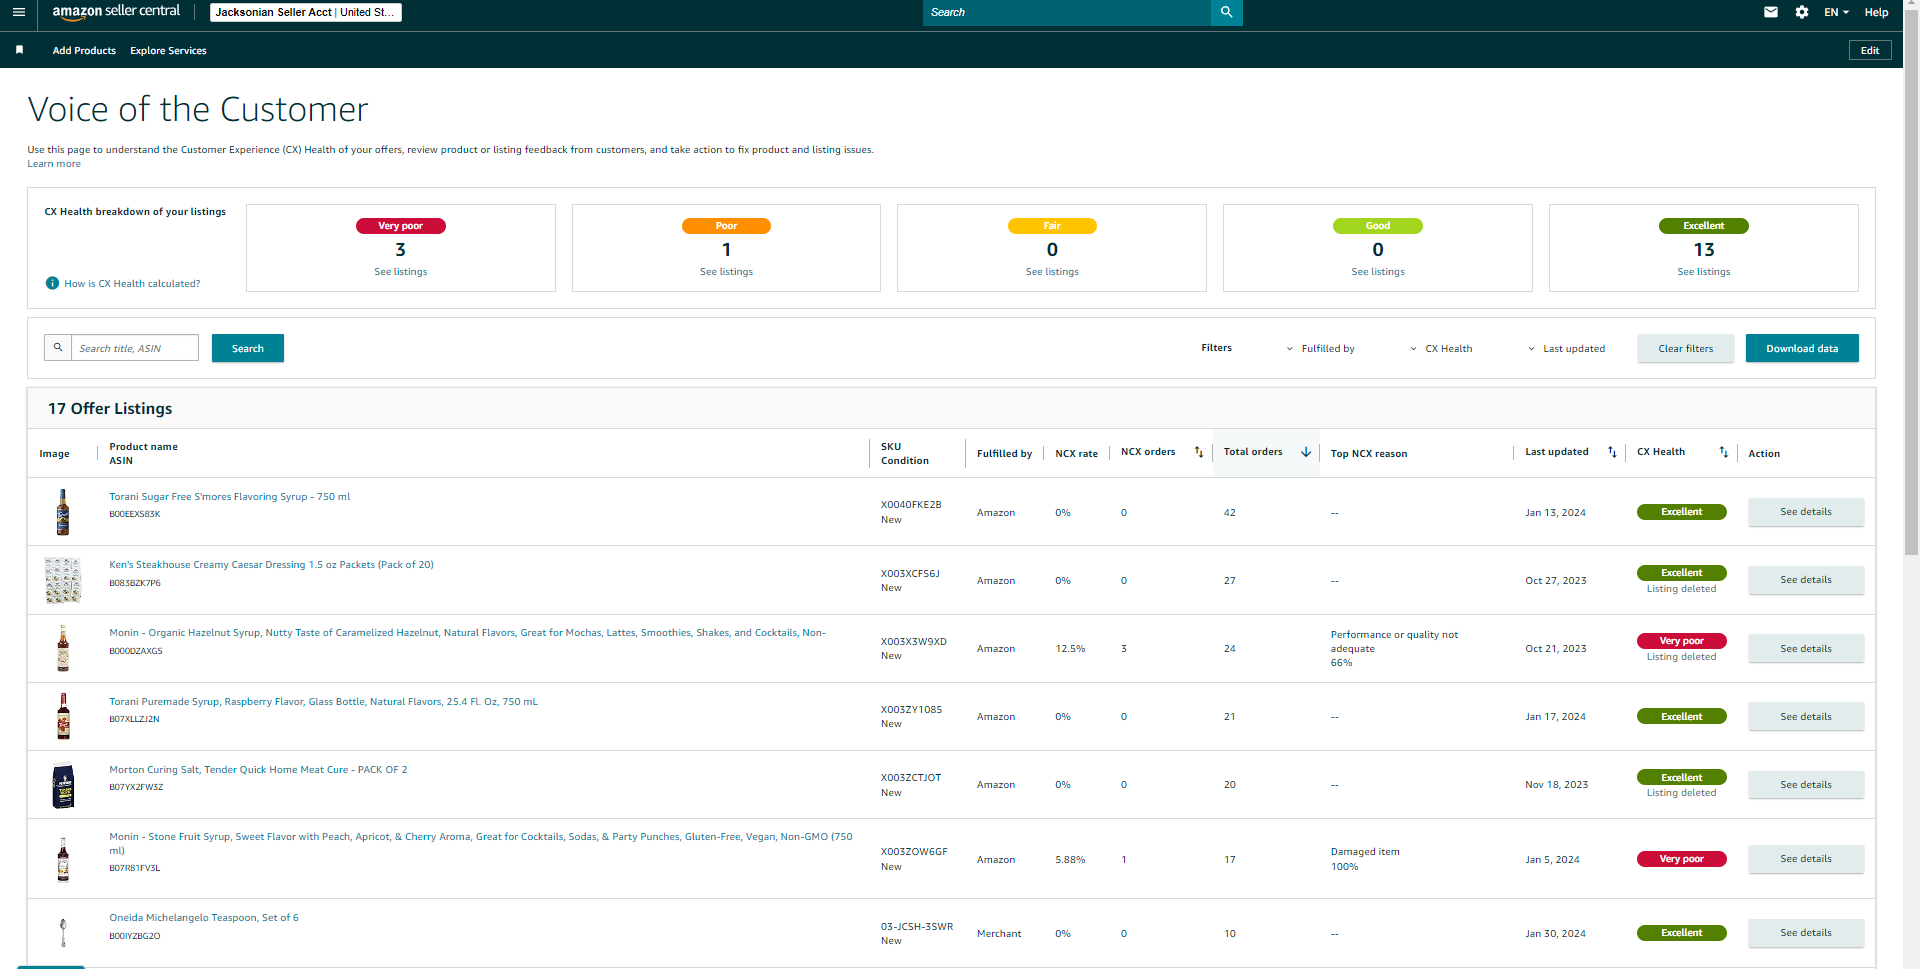Open the mail messages icon

point(1771,12)
